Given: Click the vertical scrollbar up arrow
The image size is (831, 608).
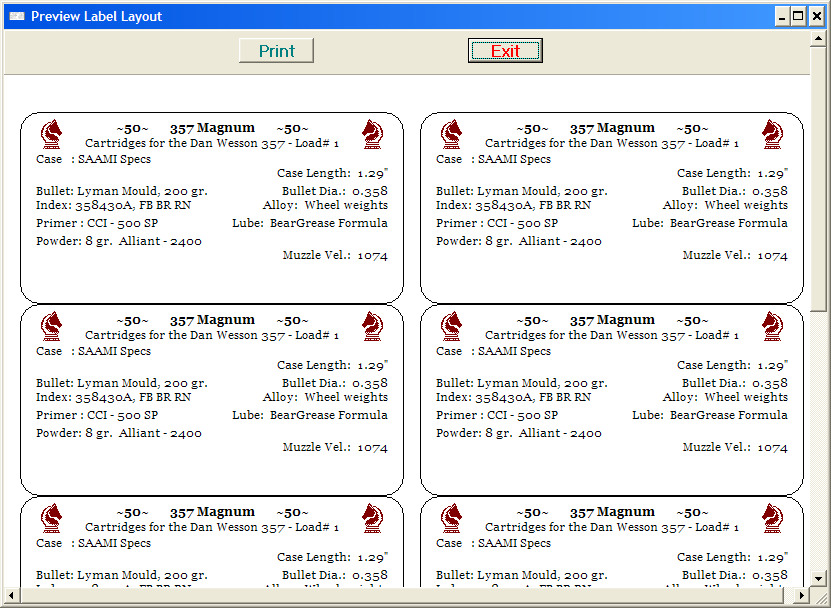Looking at the screenshot, I should point(818,39).
